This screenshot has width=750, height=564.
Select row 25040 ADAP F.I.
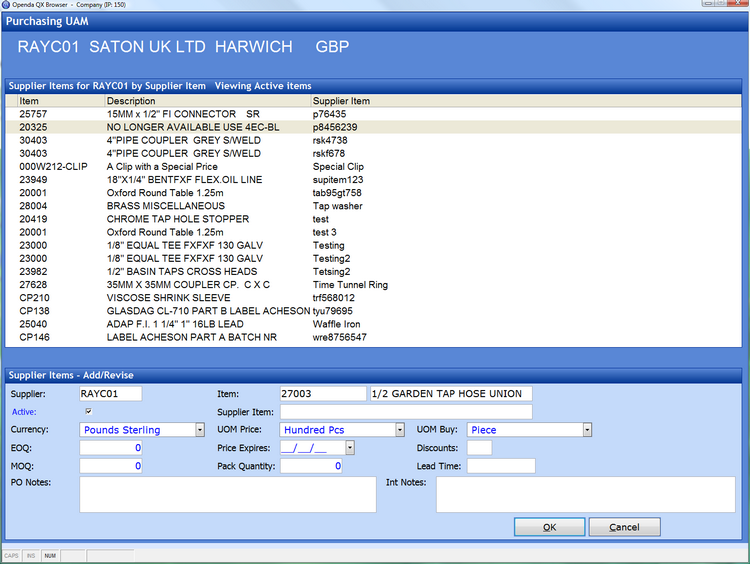pyautogui.click(x=373, y=324)
